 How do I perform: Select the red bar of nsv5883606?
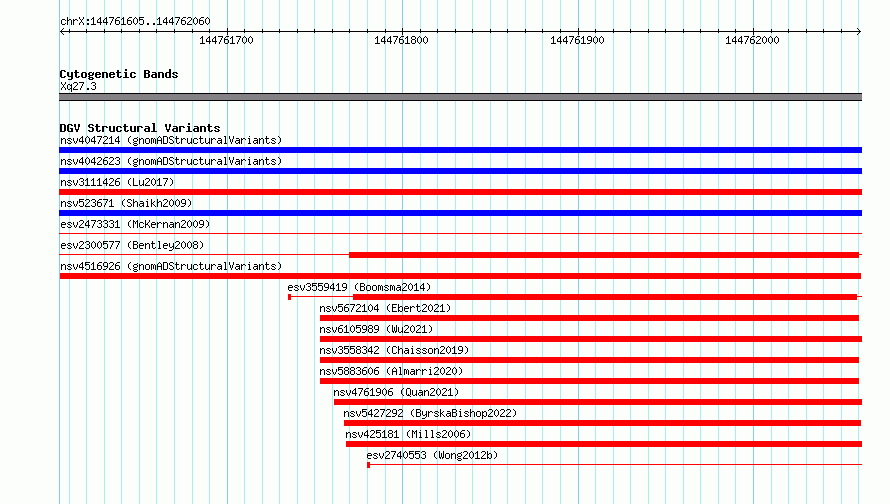[589, 381]
